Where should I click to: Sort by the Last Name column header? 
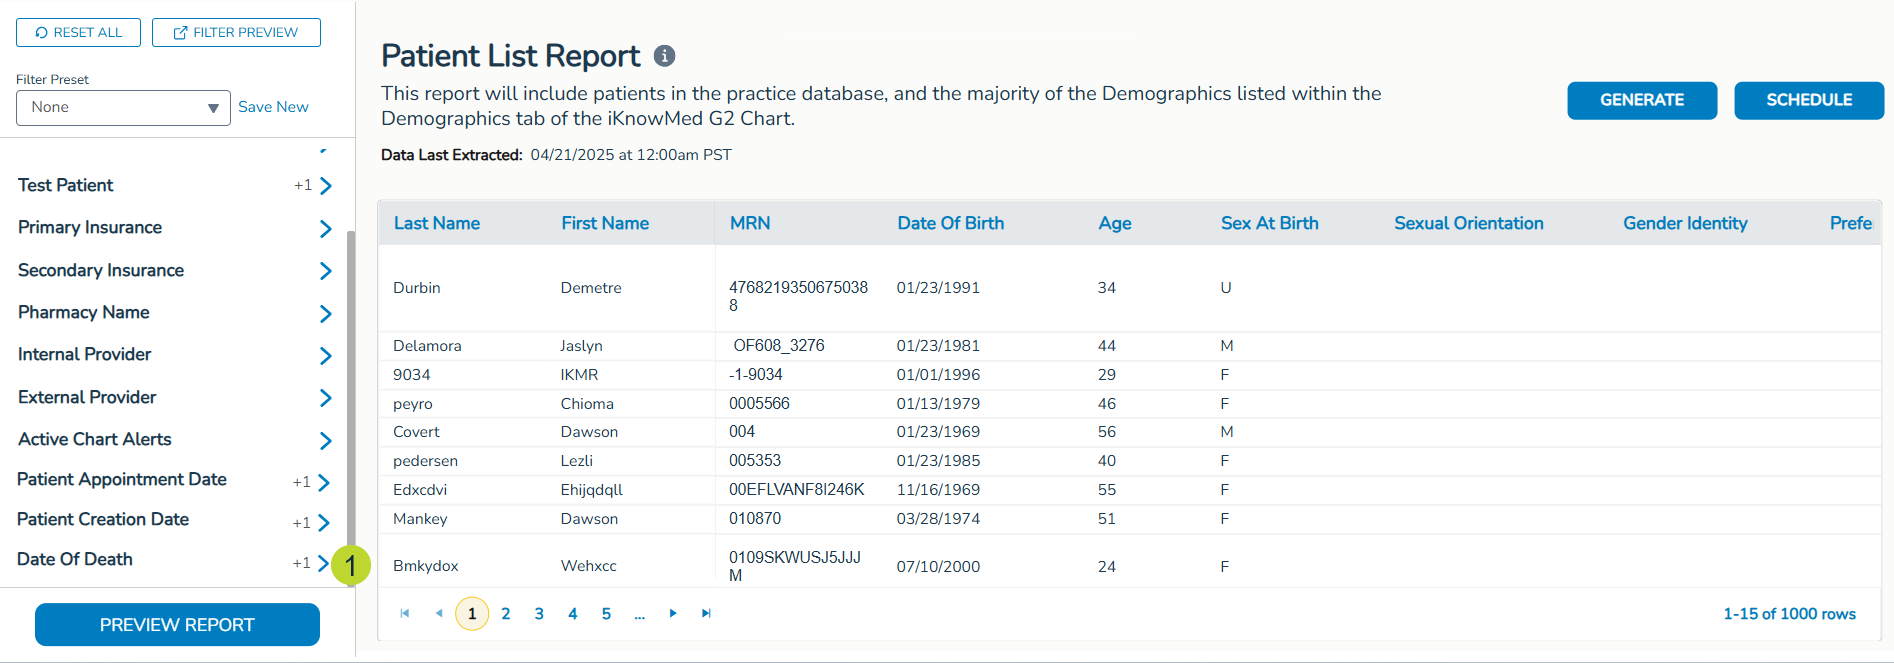[437, 223]
